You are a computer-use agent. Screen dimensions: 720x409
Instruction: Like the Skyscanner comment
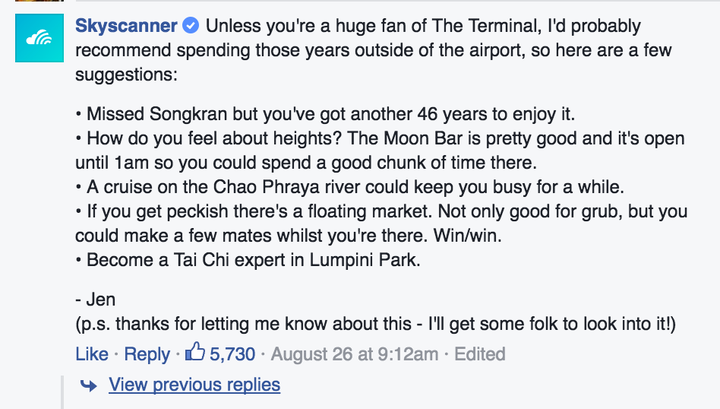click(x=91, y=354)
